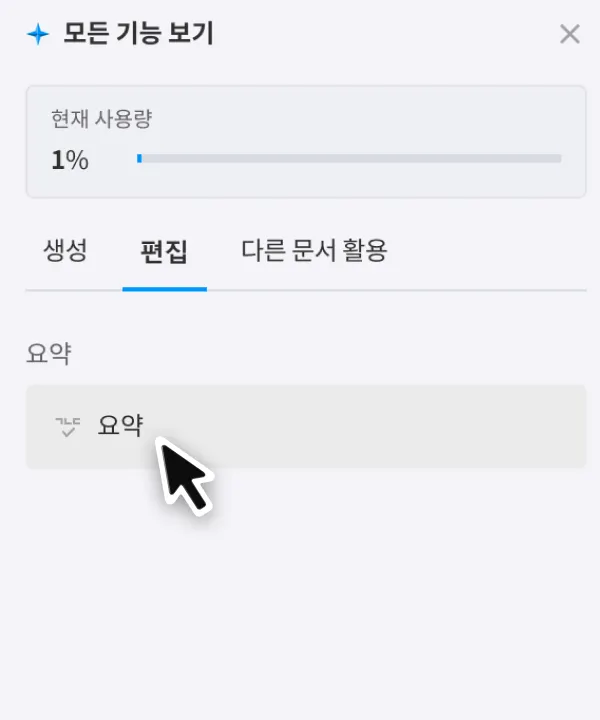This screenshot has height=720, width=600.
Task: Click the percent sign next to 1
Action: (x=78, y=160)
